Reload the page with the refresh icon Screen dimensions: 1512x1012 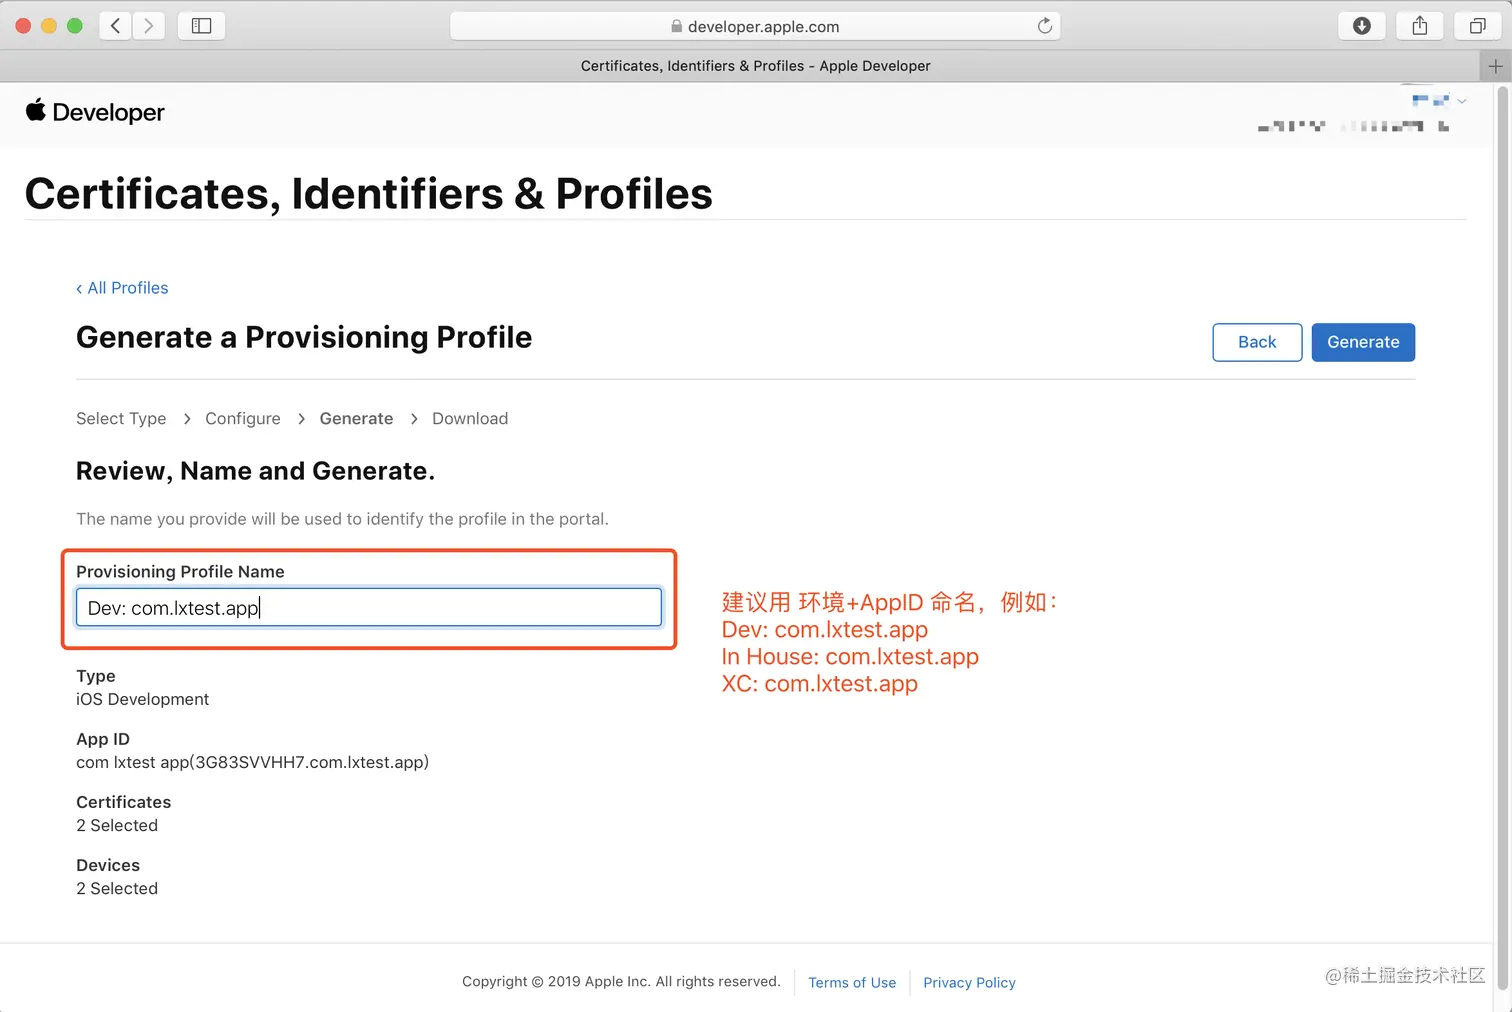[1045, 26]
